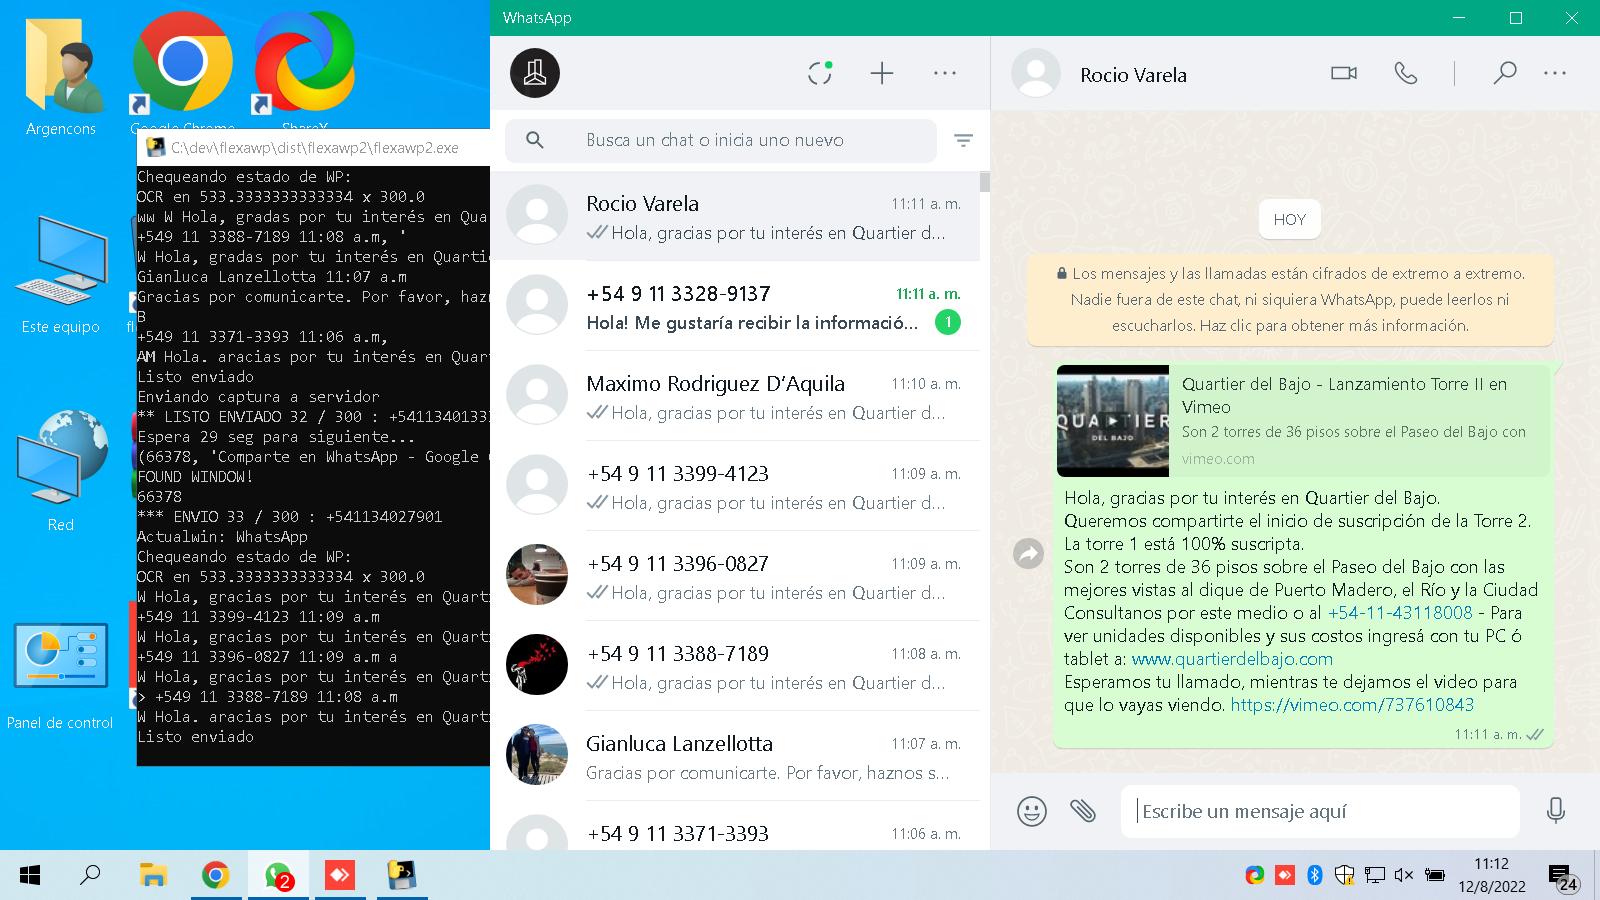
Task: Open emoji picker in message bar
Action: 1031,811
